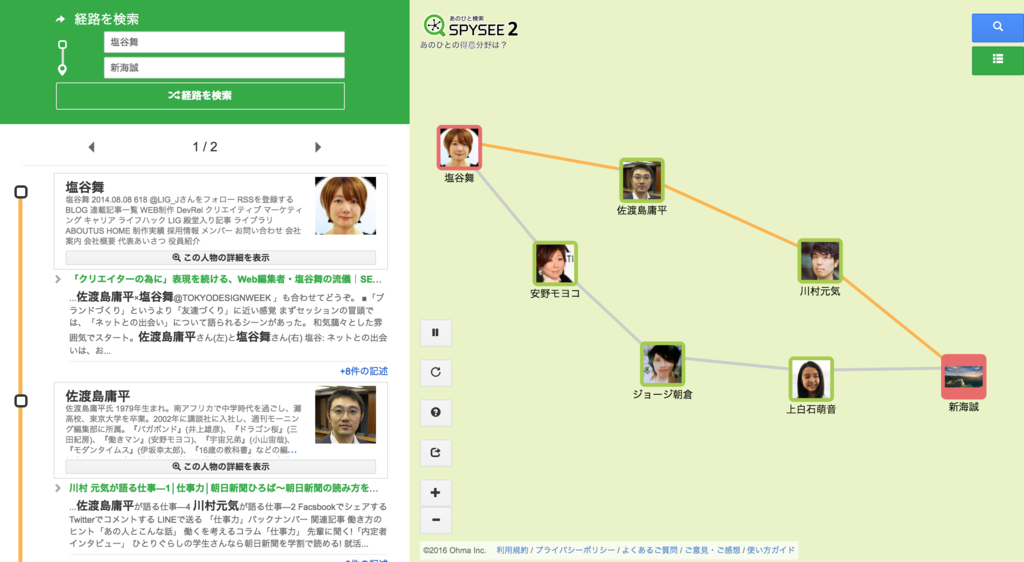Expand the chevron beside 川村 元気が語る仕事 article
The image size is (1024, 562).
pyautogui.click(x=58, y=488)
